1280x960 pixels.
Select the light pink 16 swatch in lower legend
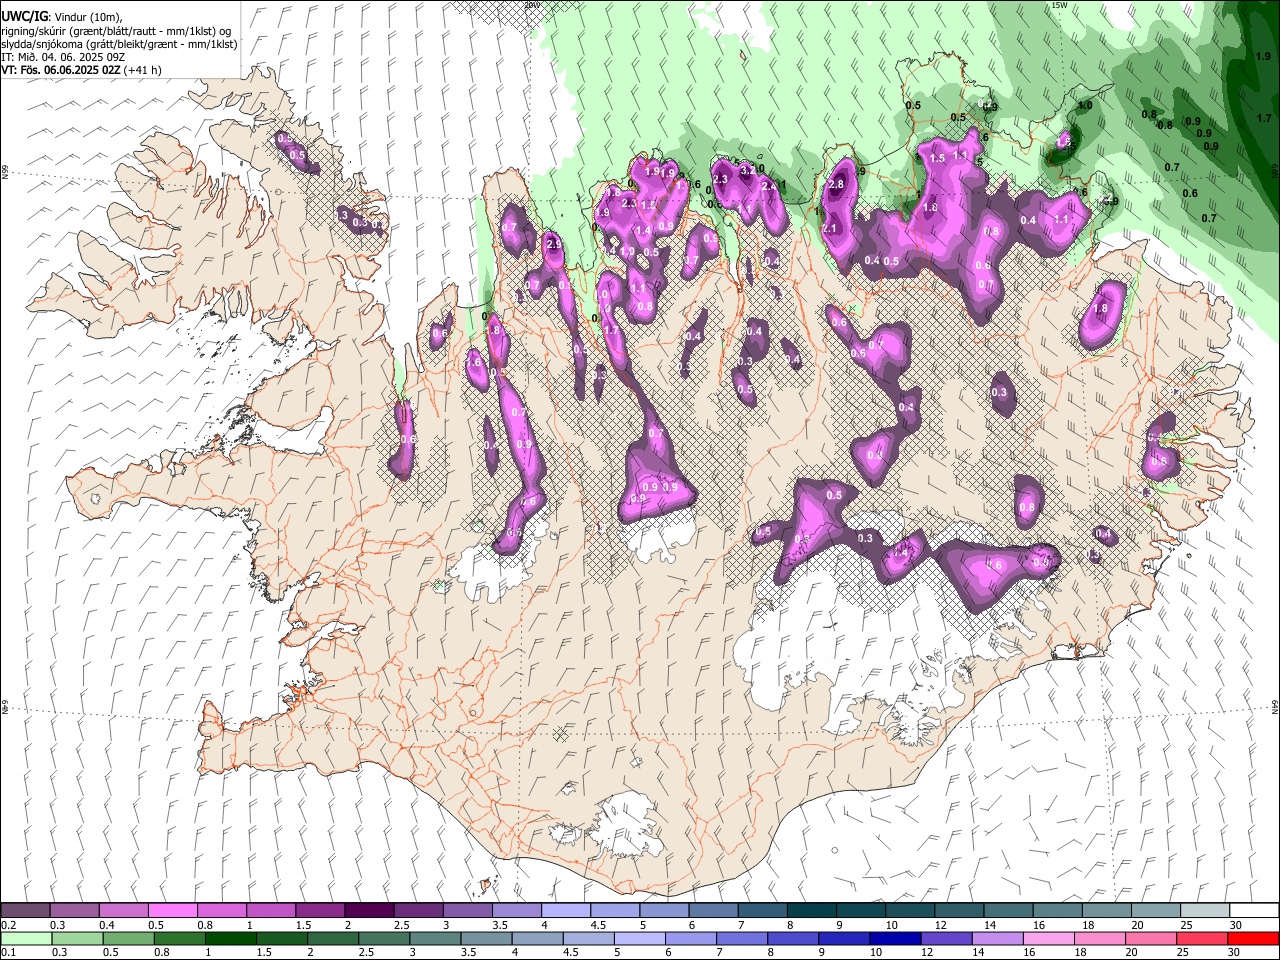1049,938
